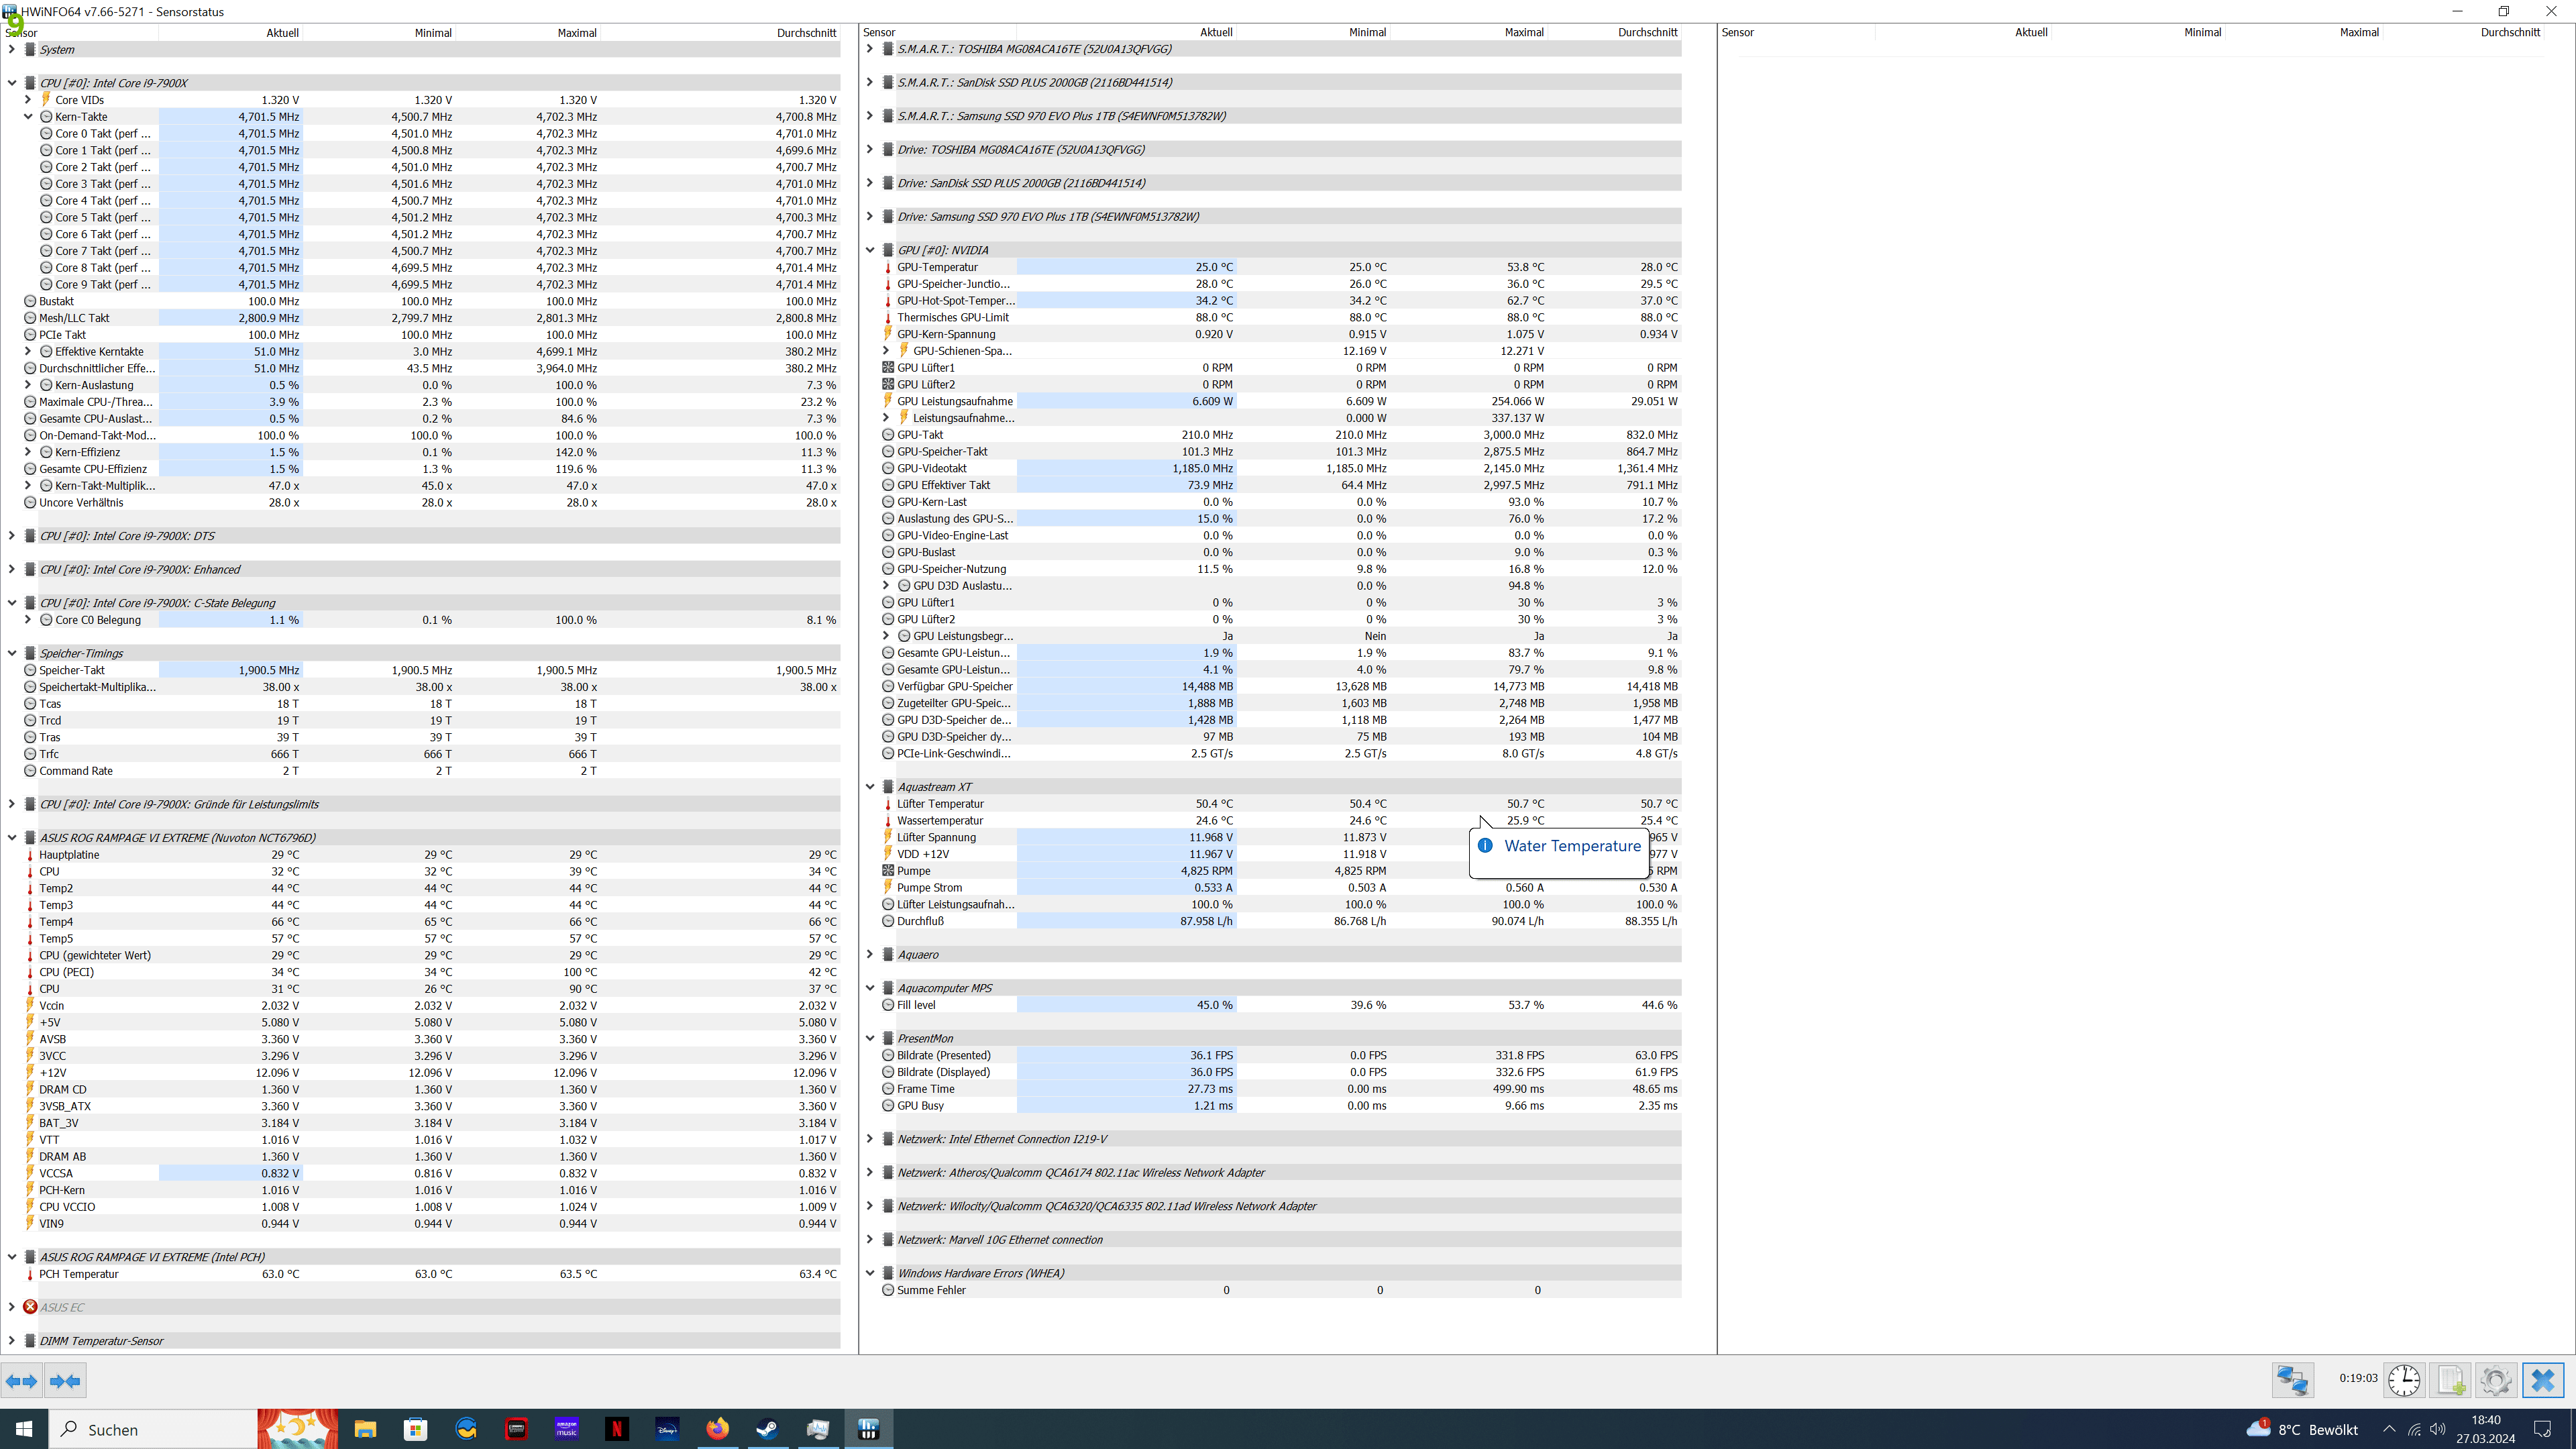Expand Netzwerk: Marvell 10G Ethernet connection group
The height and width of the screenshot is (1449, 2576).
[870, 1240]
